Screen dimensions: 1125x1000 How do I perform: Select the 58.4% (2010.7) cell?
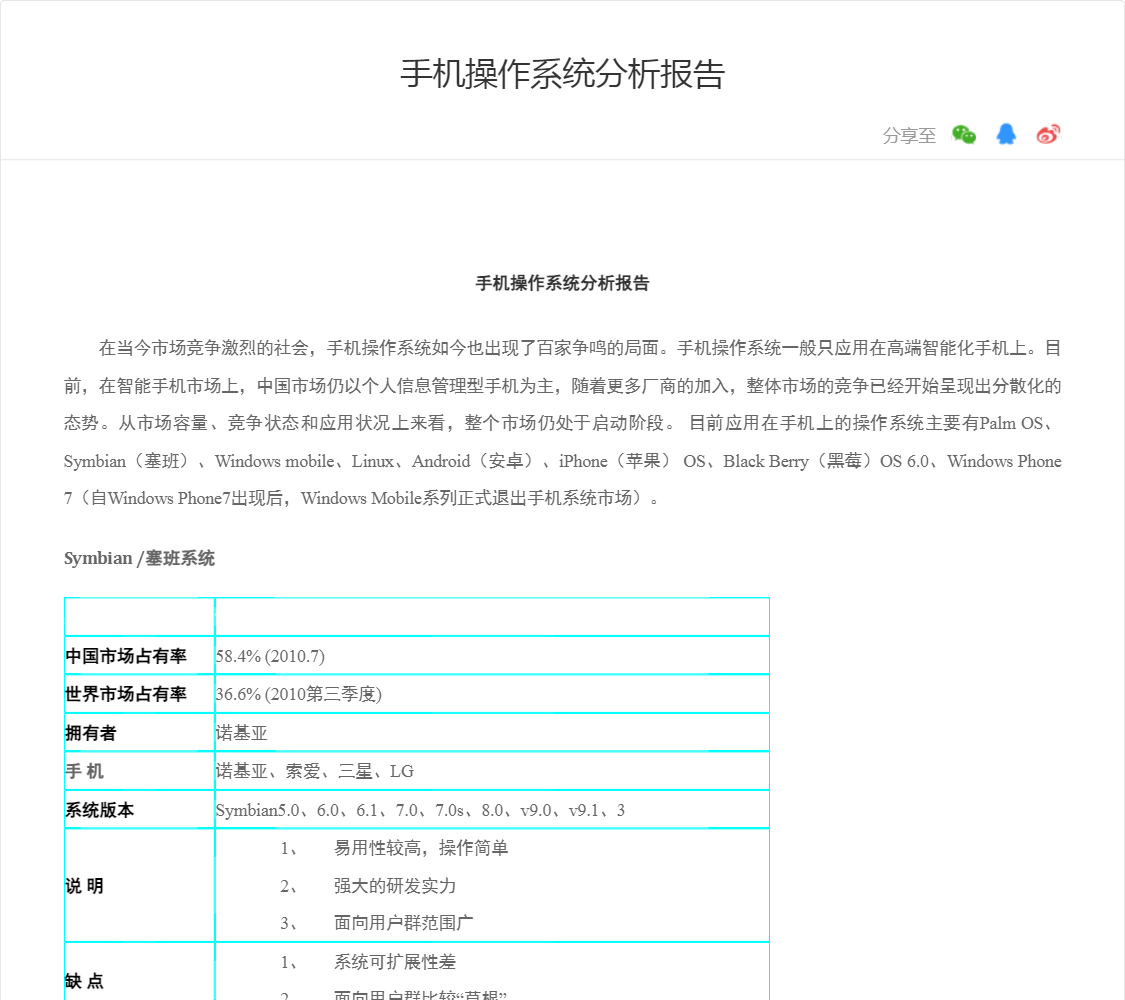coord(492,656)
